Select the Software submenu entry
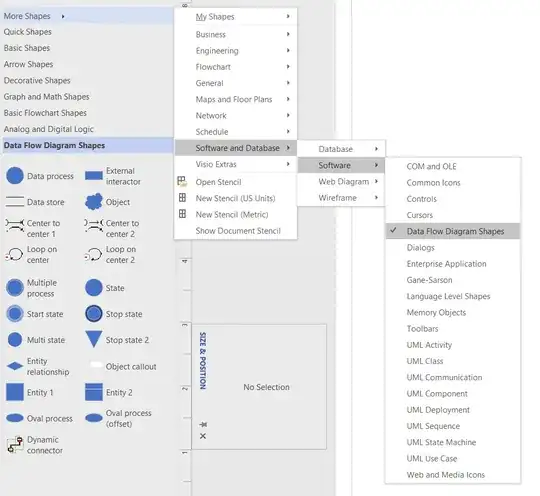The image size is (540, 496). pos(341,165)
